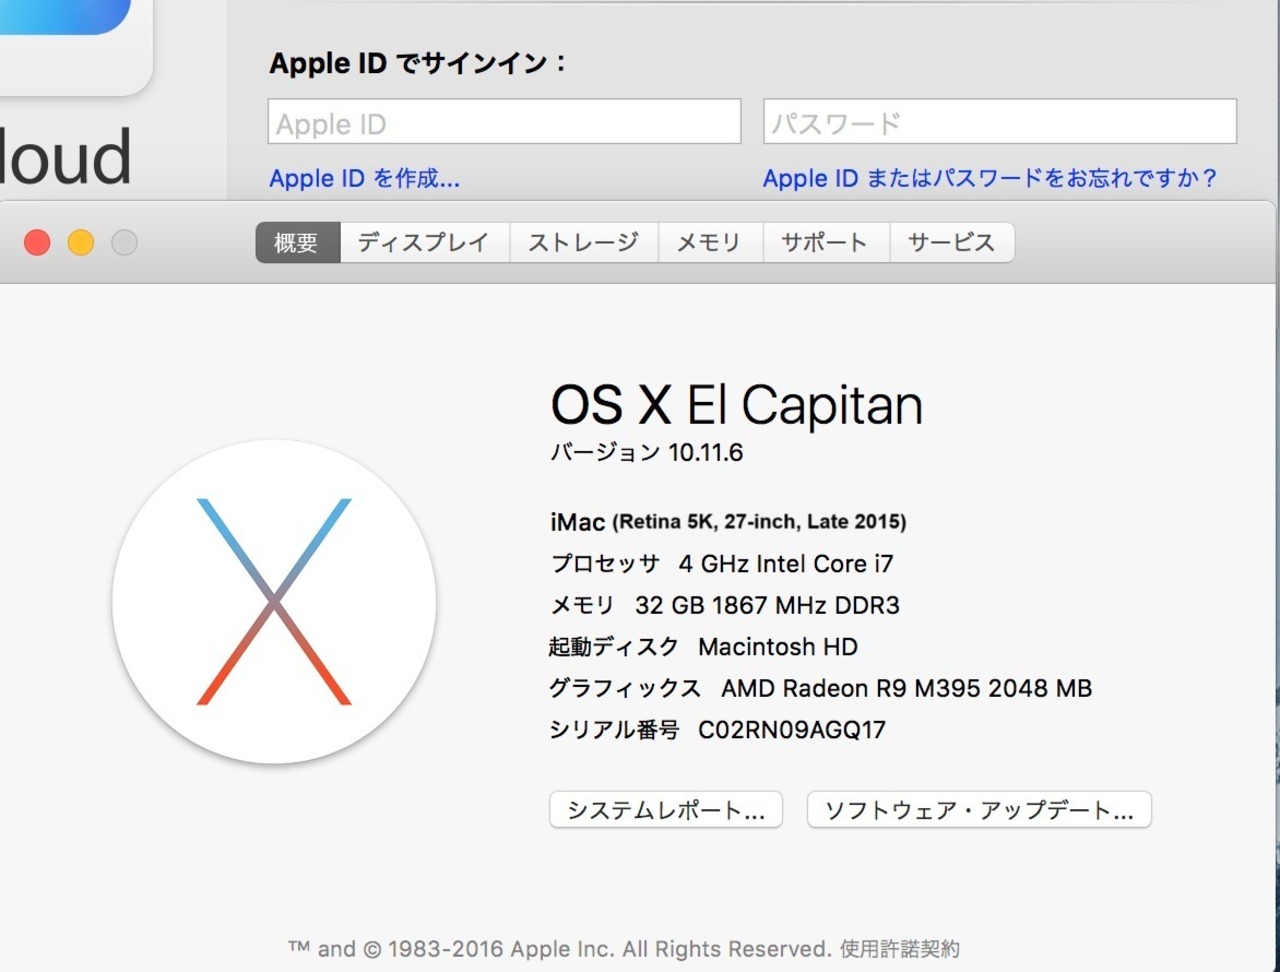Click the Macintosh HD startup disk text
This screenshot has width=1280, height=972.
click(x=778, y=647)
